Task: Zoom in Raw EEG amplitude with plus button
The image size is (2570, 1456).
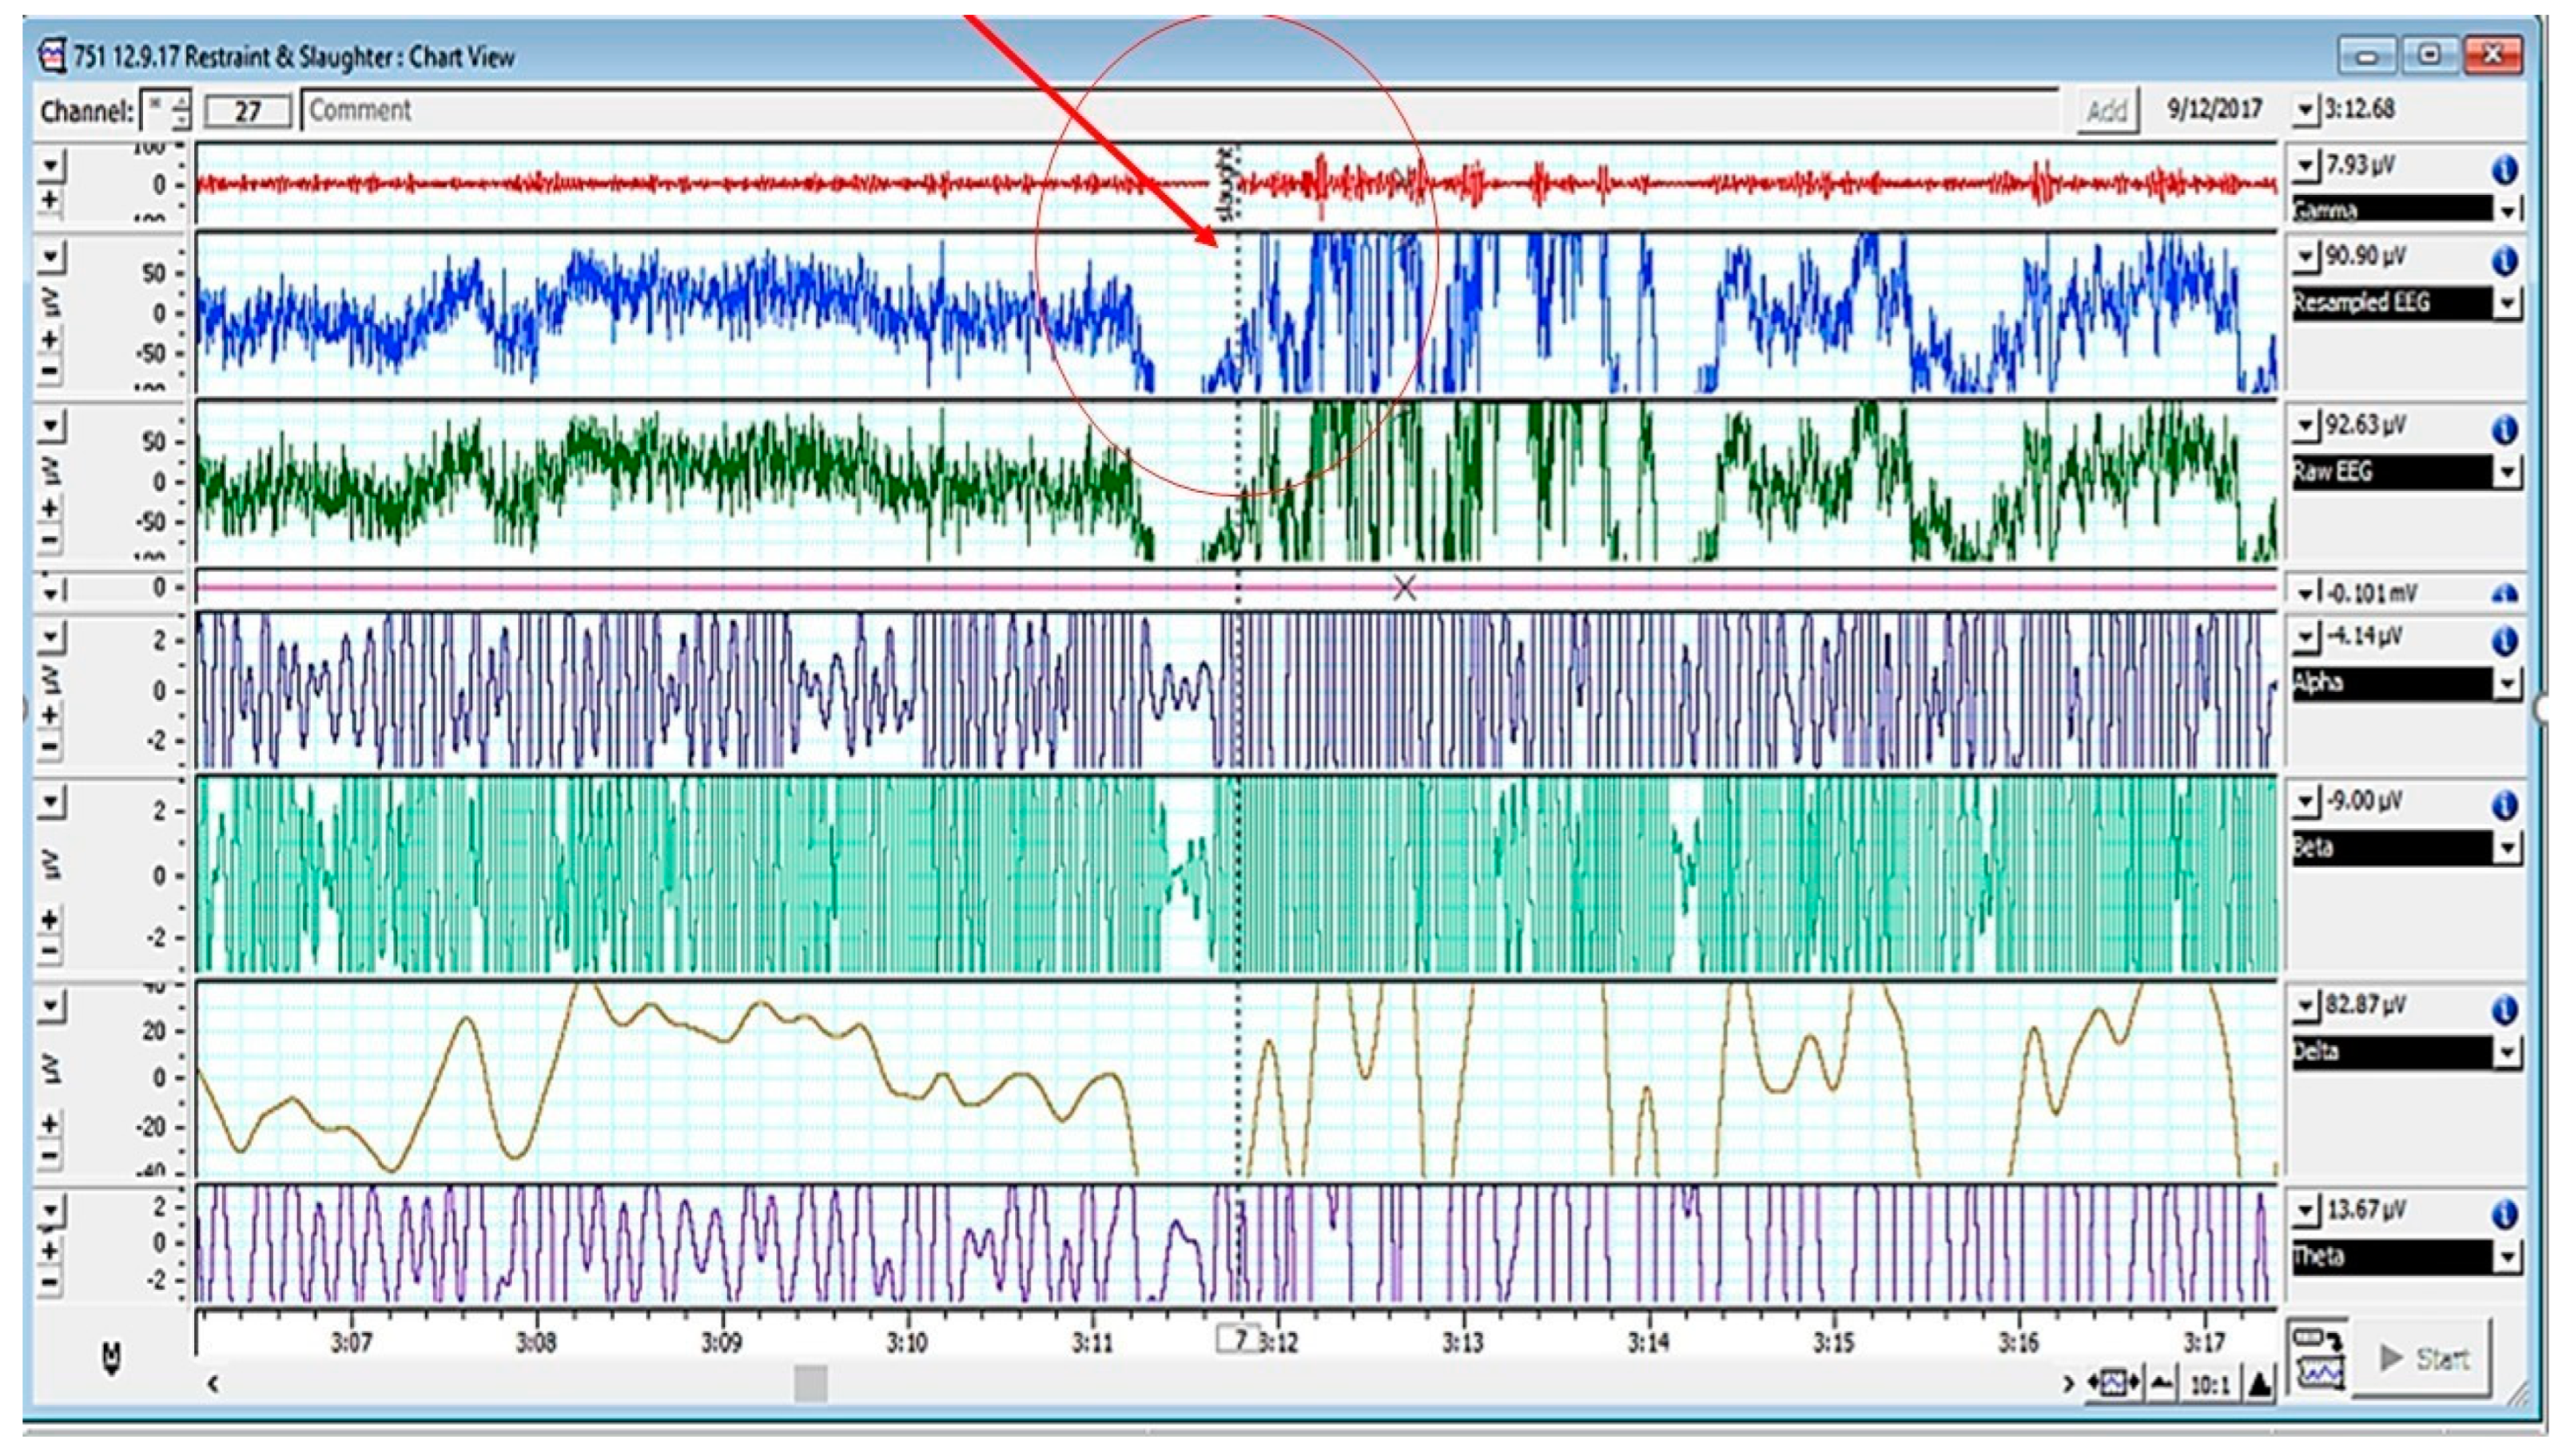Action: pyautogui.click(x=51, y=508)
